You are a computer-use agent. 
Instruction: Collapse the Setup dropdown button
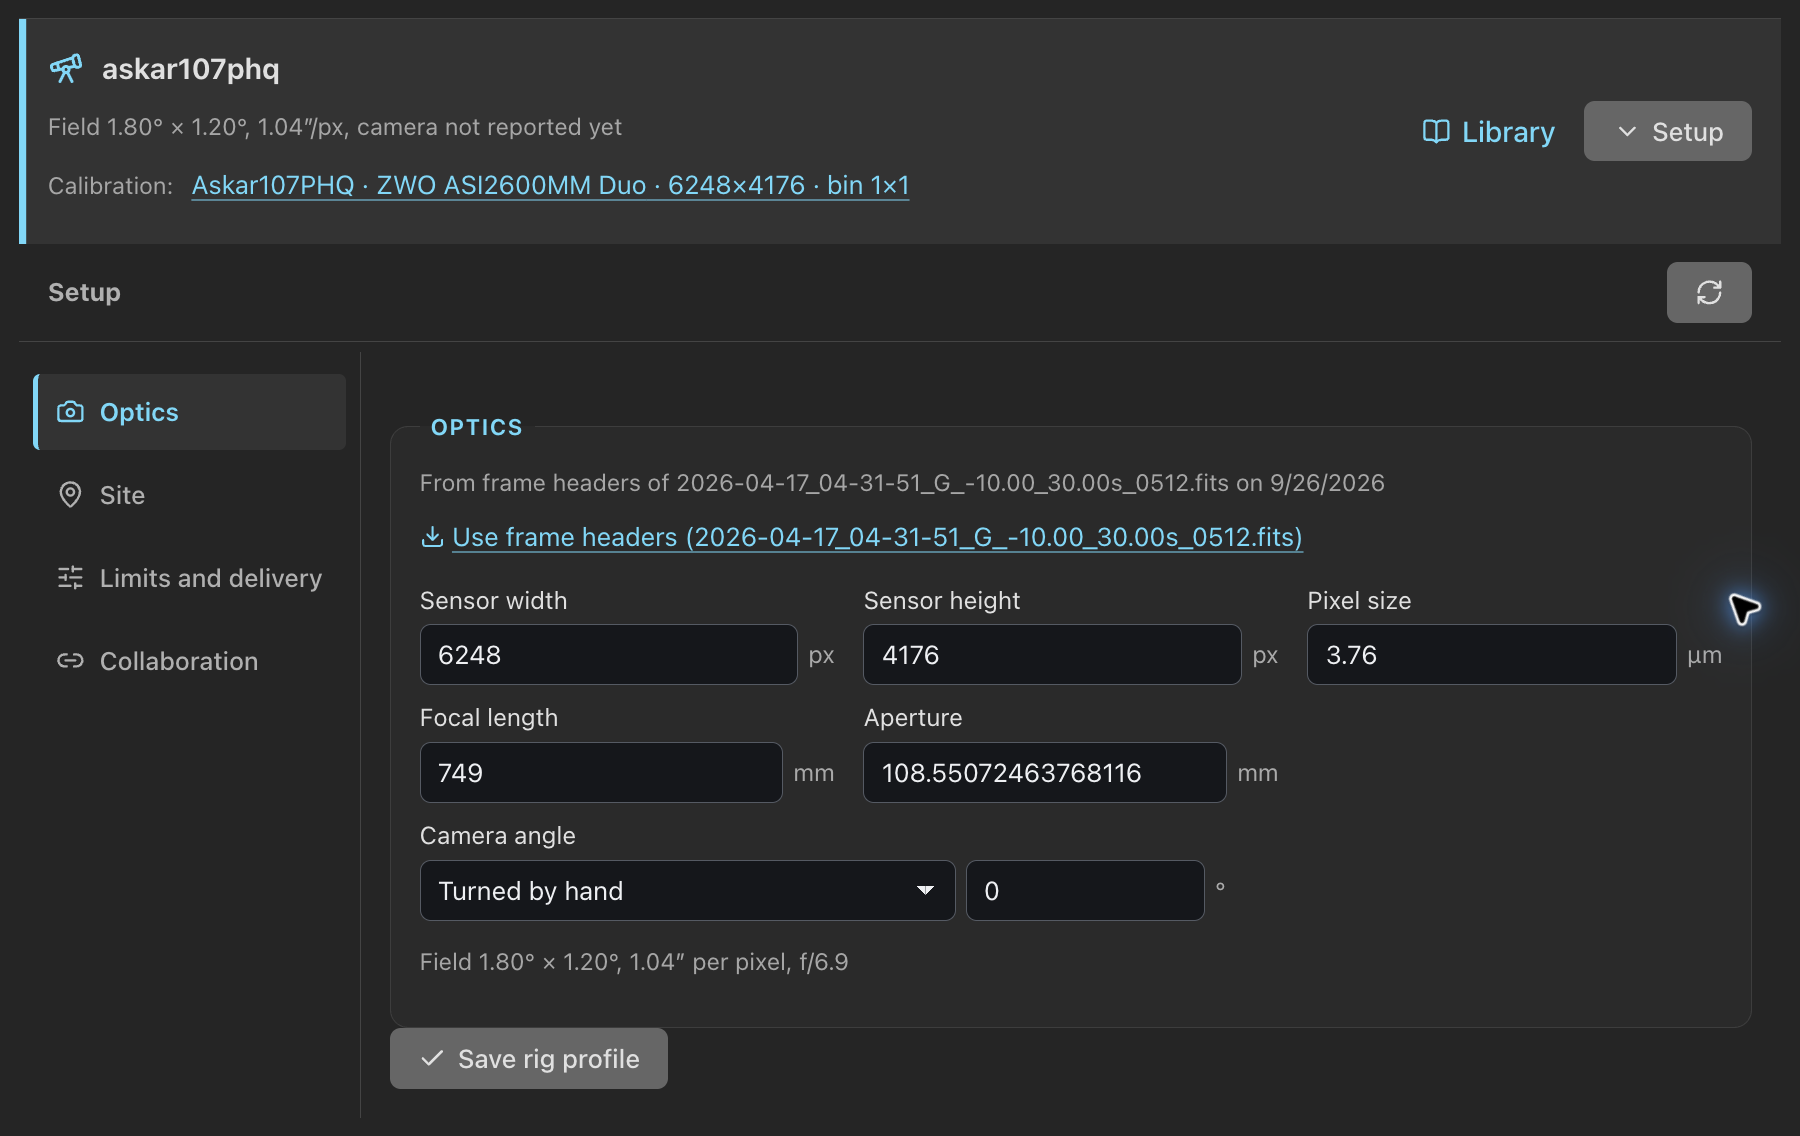[1667, 131]
